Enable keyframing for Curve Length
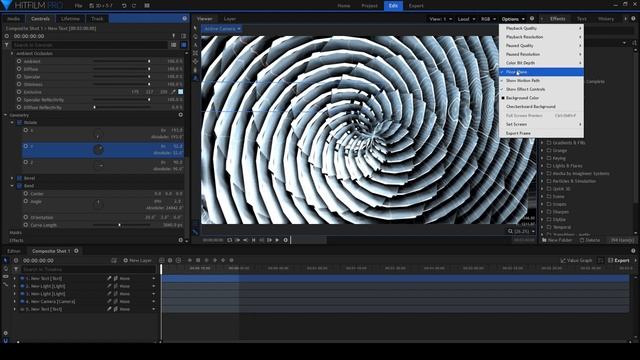 pos(26,225)
